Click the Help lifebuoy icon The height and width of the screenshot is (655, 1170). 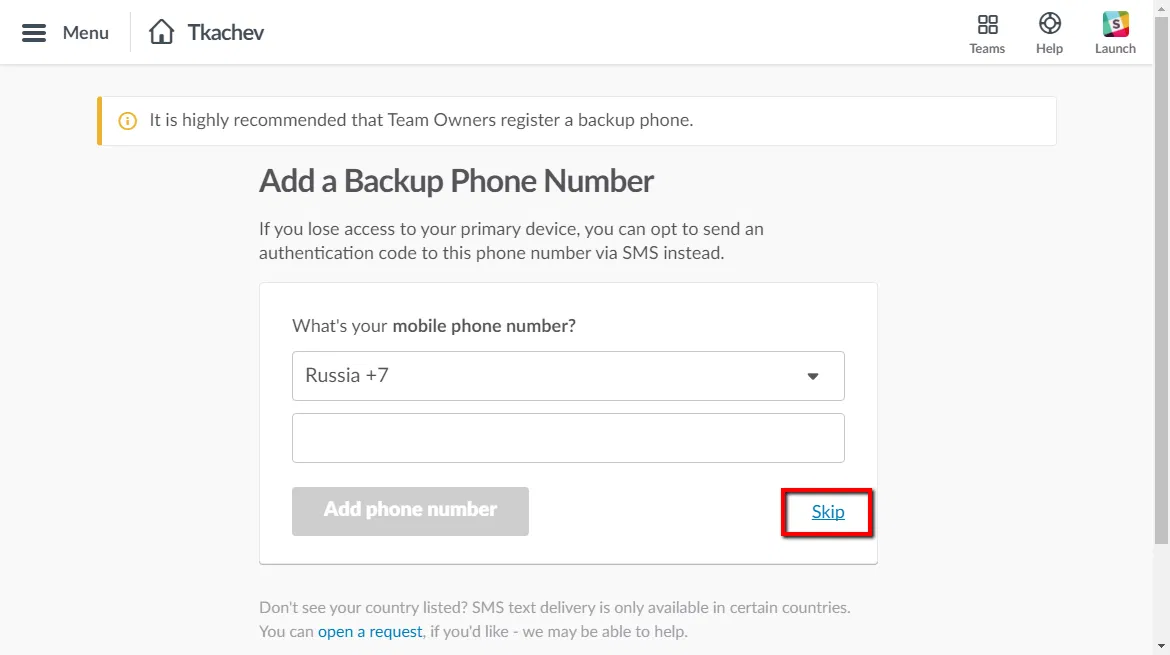click(x=1049, y=24)
